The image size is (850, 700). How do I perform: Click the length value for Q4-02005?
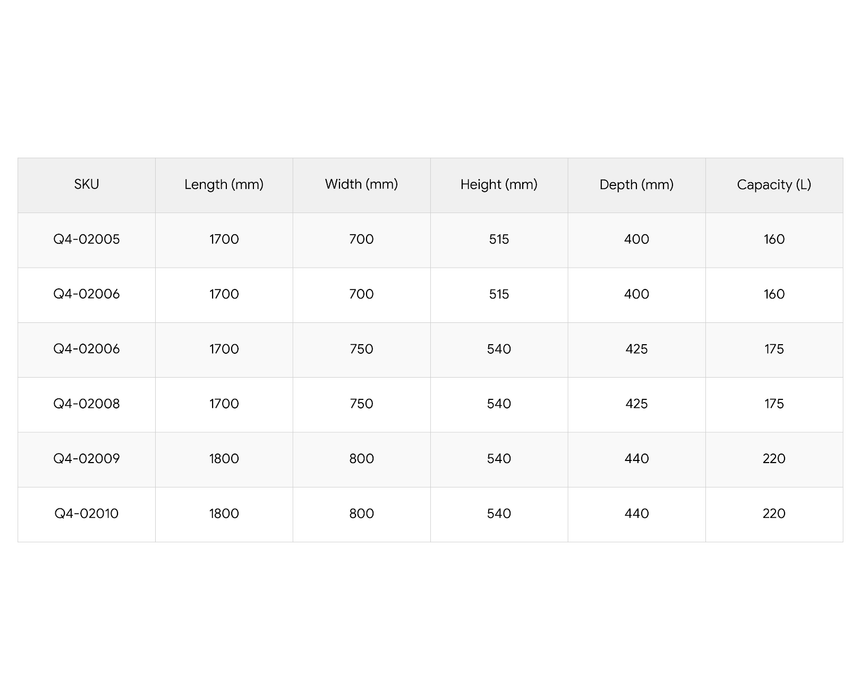coord(224,239)
